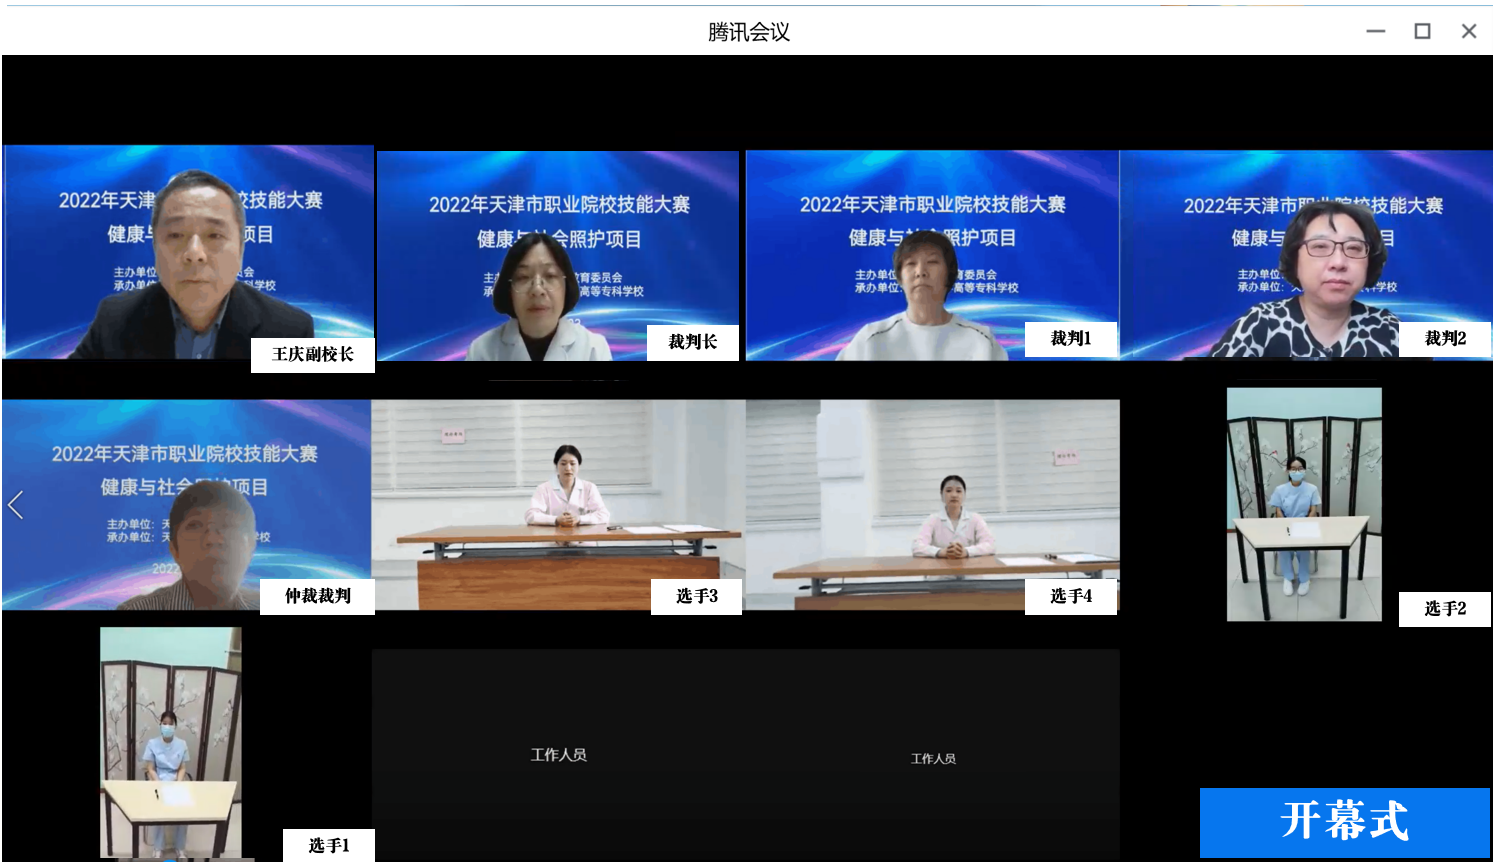Click the 裁判2 participant video
This screenshot has height=862, width=1493.
point(1305,255)
